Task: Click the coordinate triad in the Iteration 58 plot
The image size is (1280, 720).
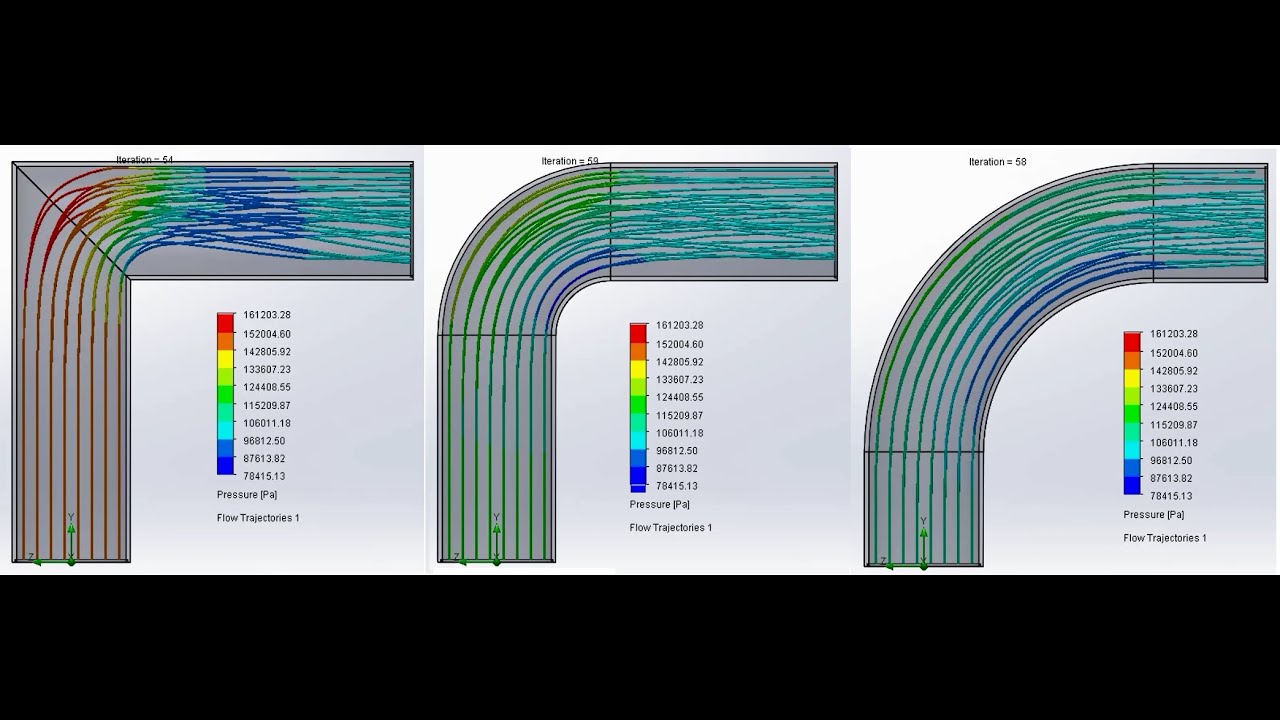Action: pos(904,544)
